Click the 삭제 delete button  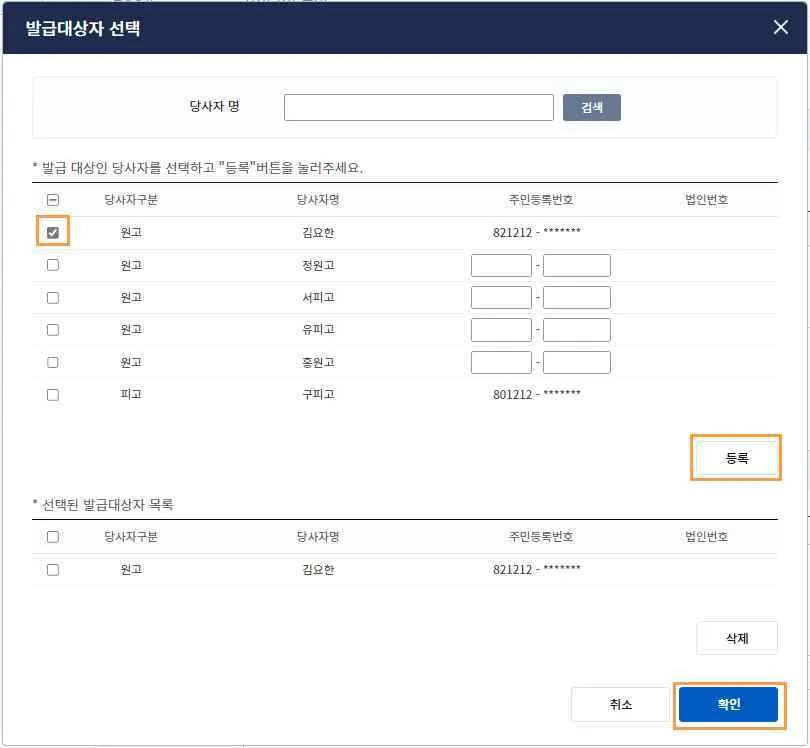pyautogui.click(x=737, y=638)
